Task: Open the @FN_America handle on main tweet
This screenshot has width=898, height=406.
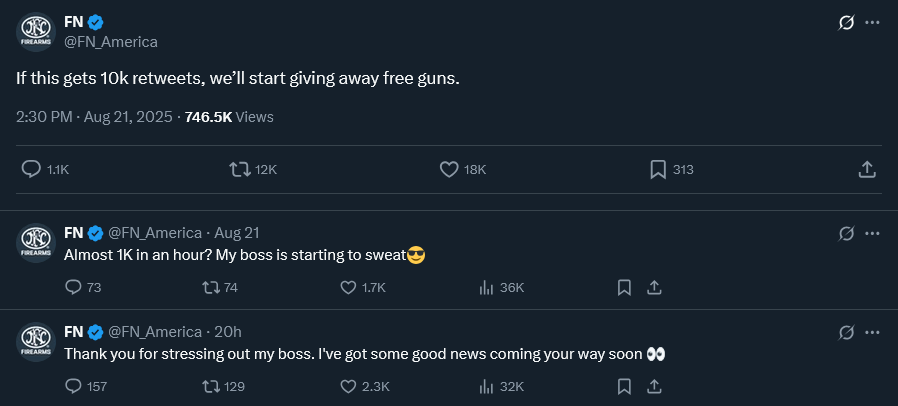Action: 111,42
